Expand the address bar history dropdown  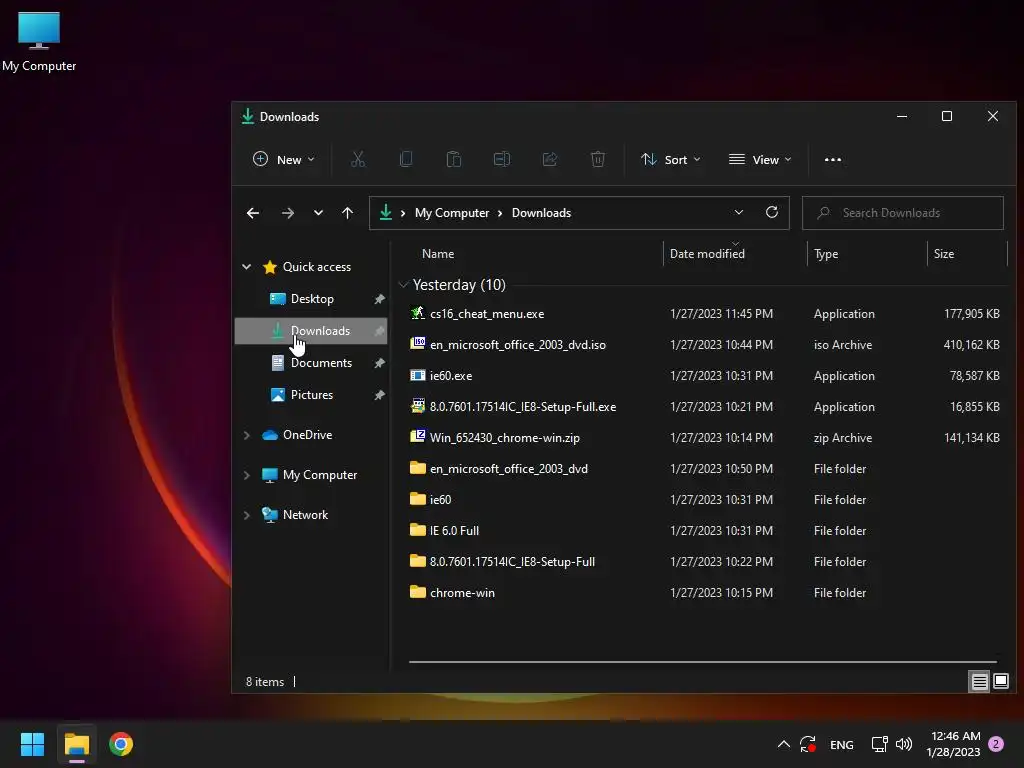(739, 212)
